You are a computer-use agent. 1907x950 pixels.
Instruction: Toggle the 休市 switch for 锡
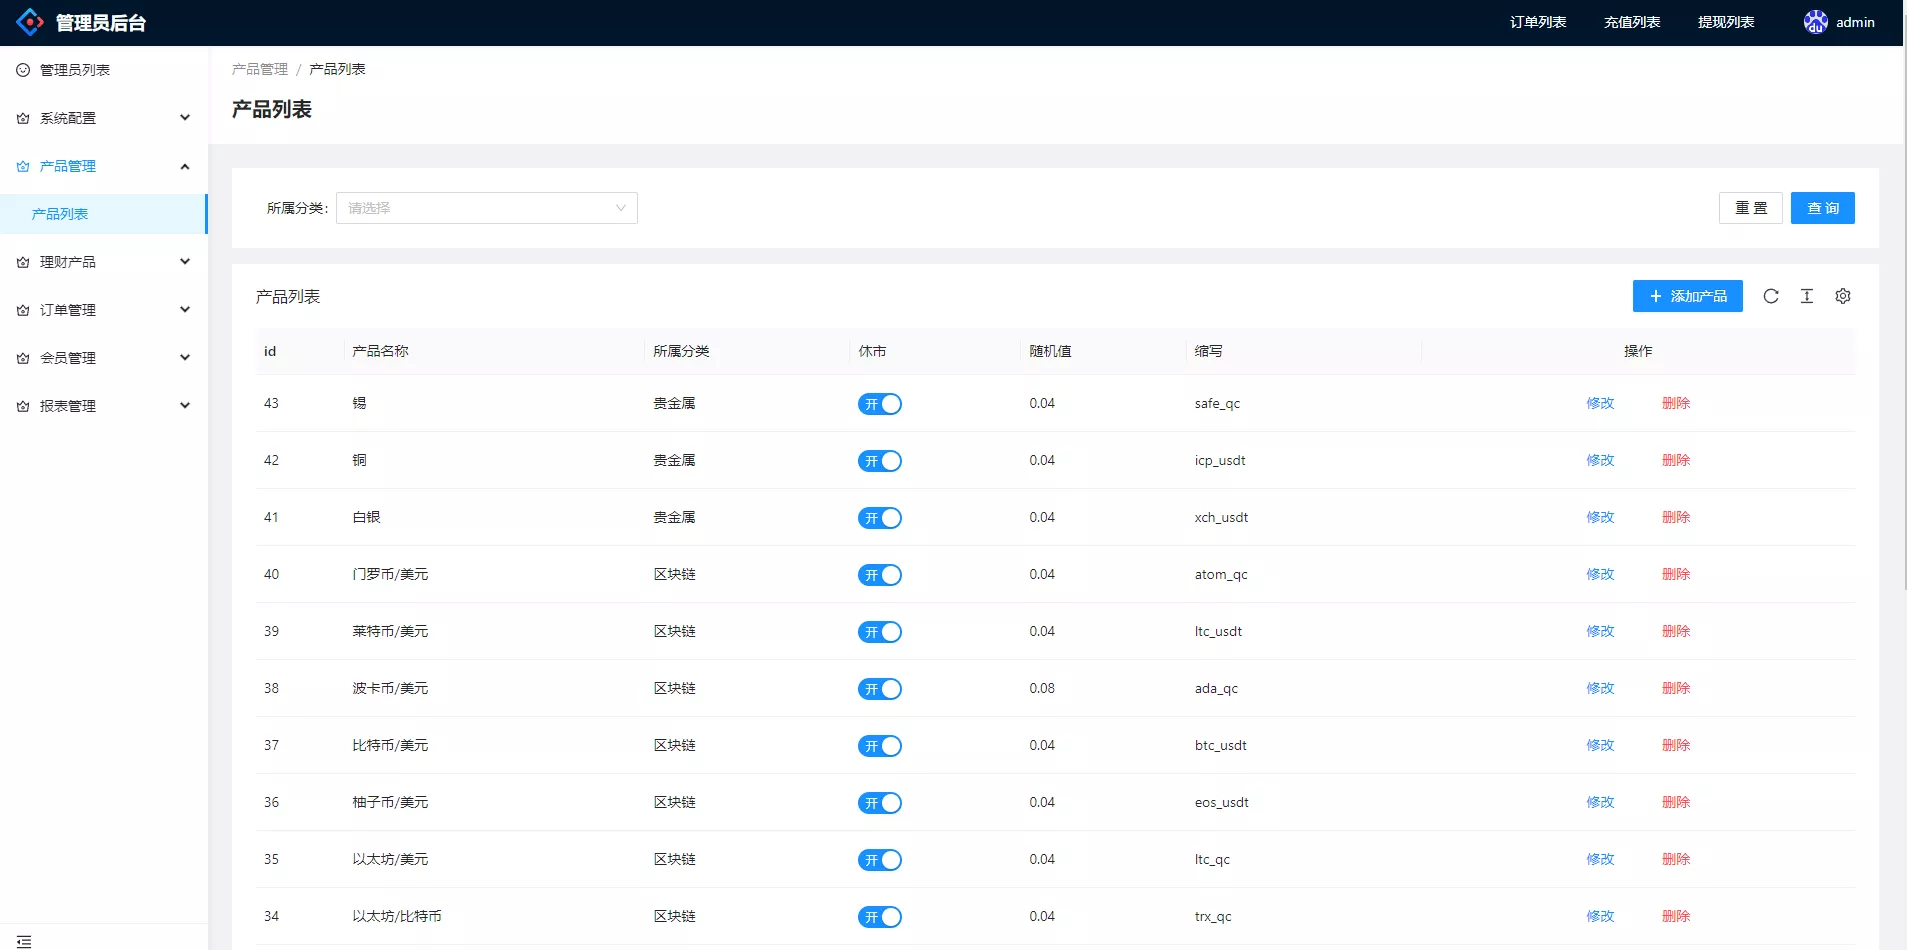(x=881, y=404)
